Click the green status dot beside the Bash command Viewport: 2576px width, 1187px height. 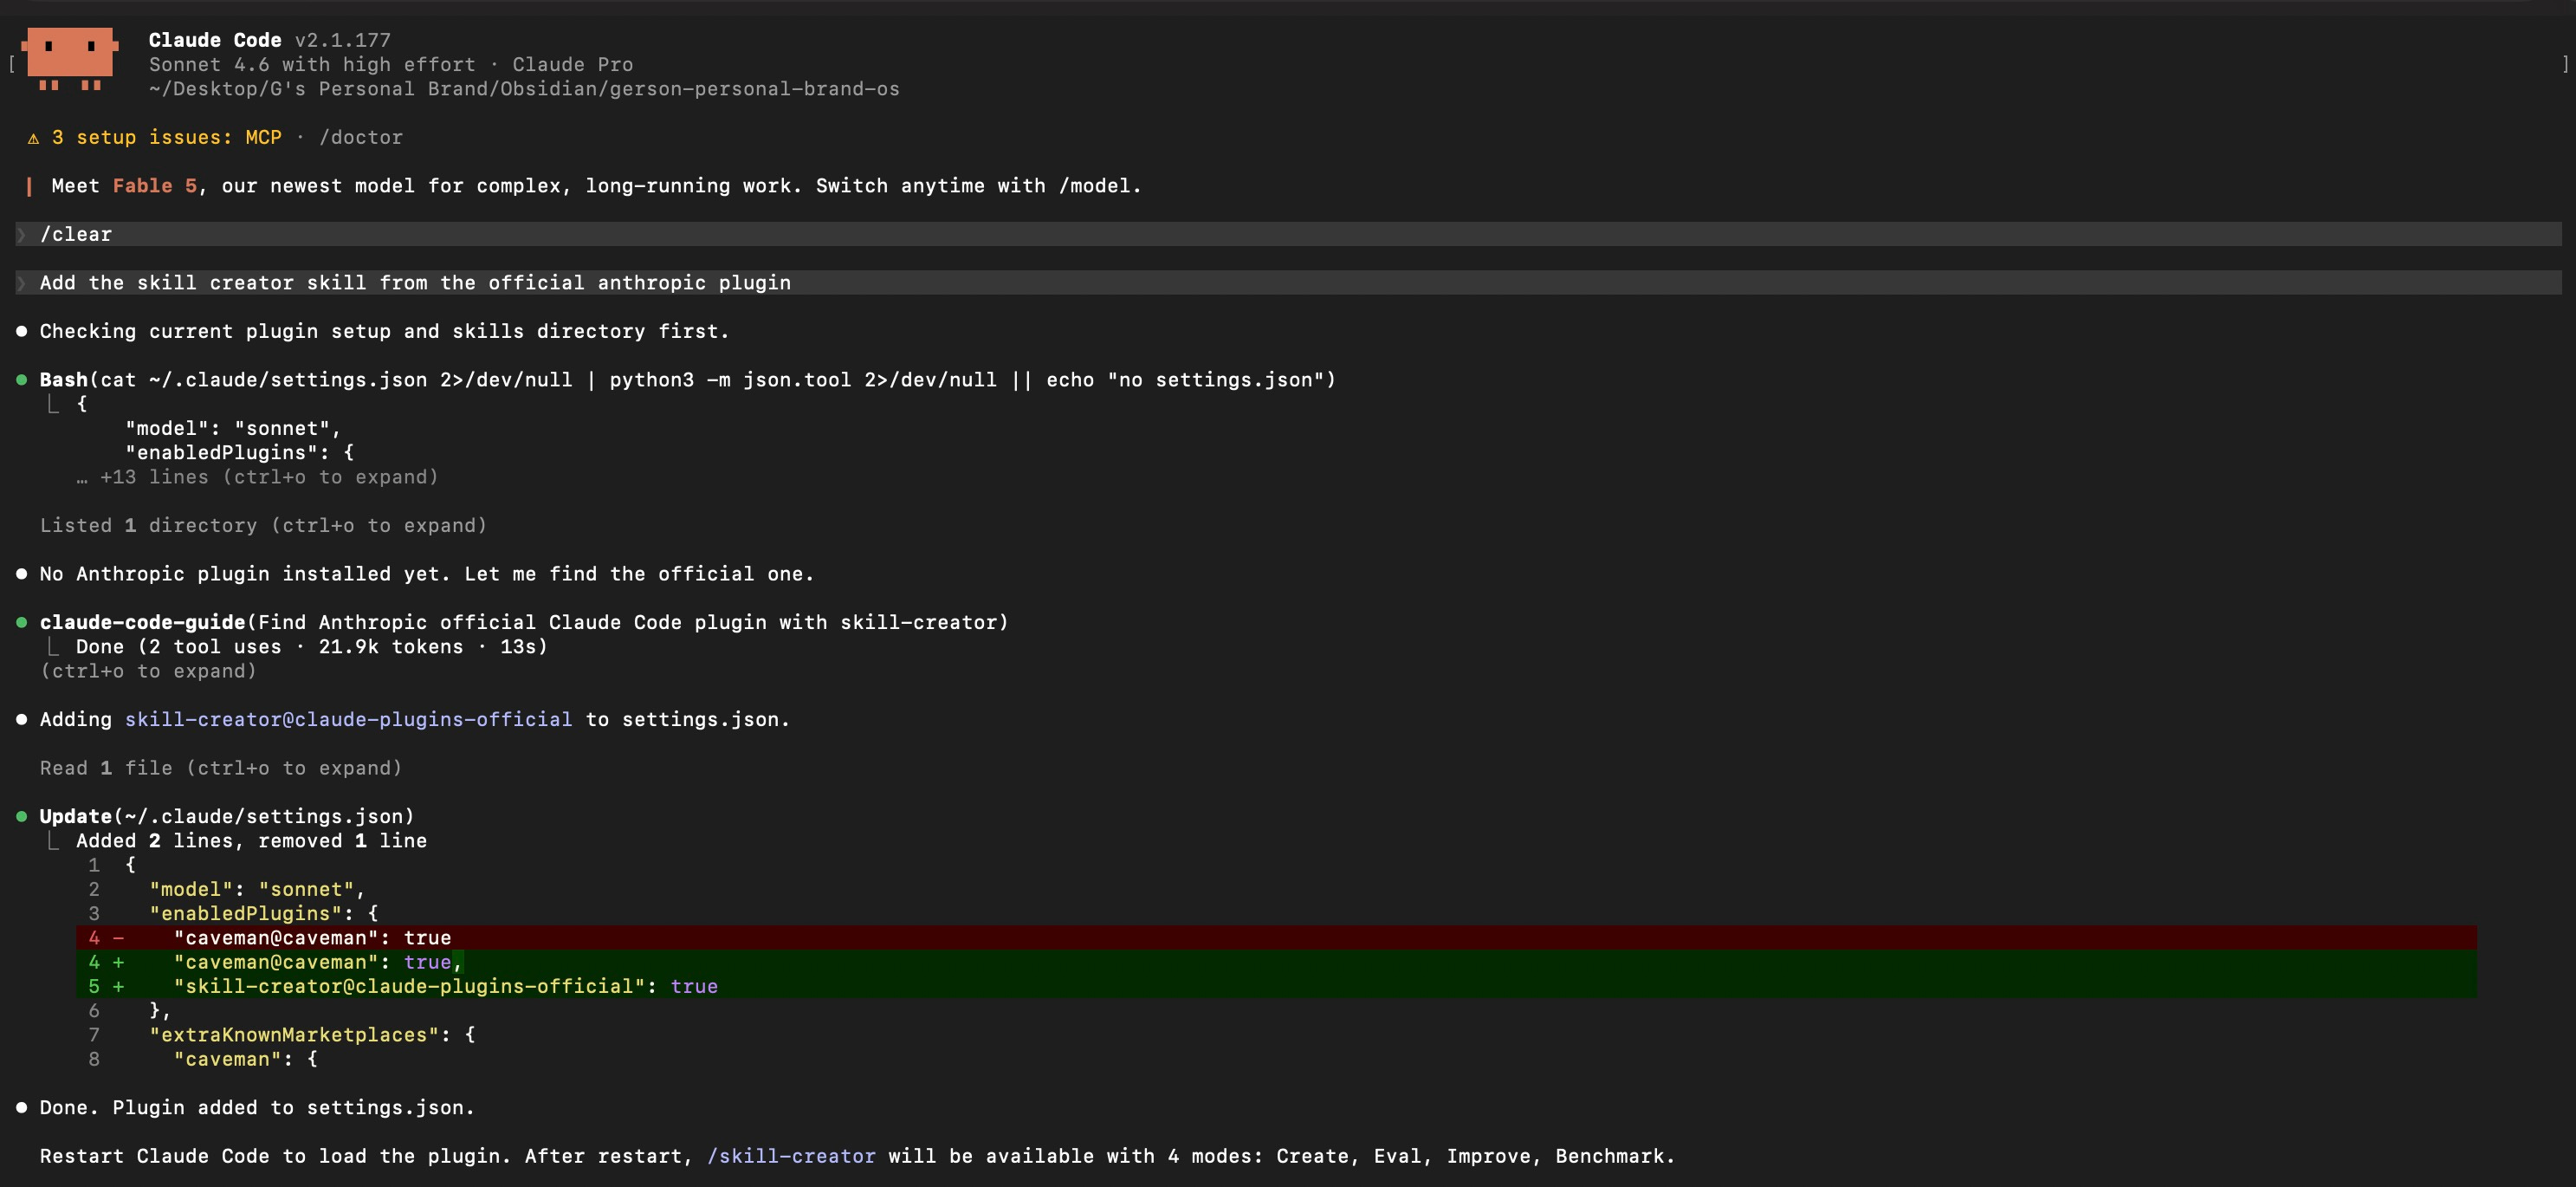21,380
